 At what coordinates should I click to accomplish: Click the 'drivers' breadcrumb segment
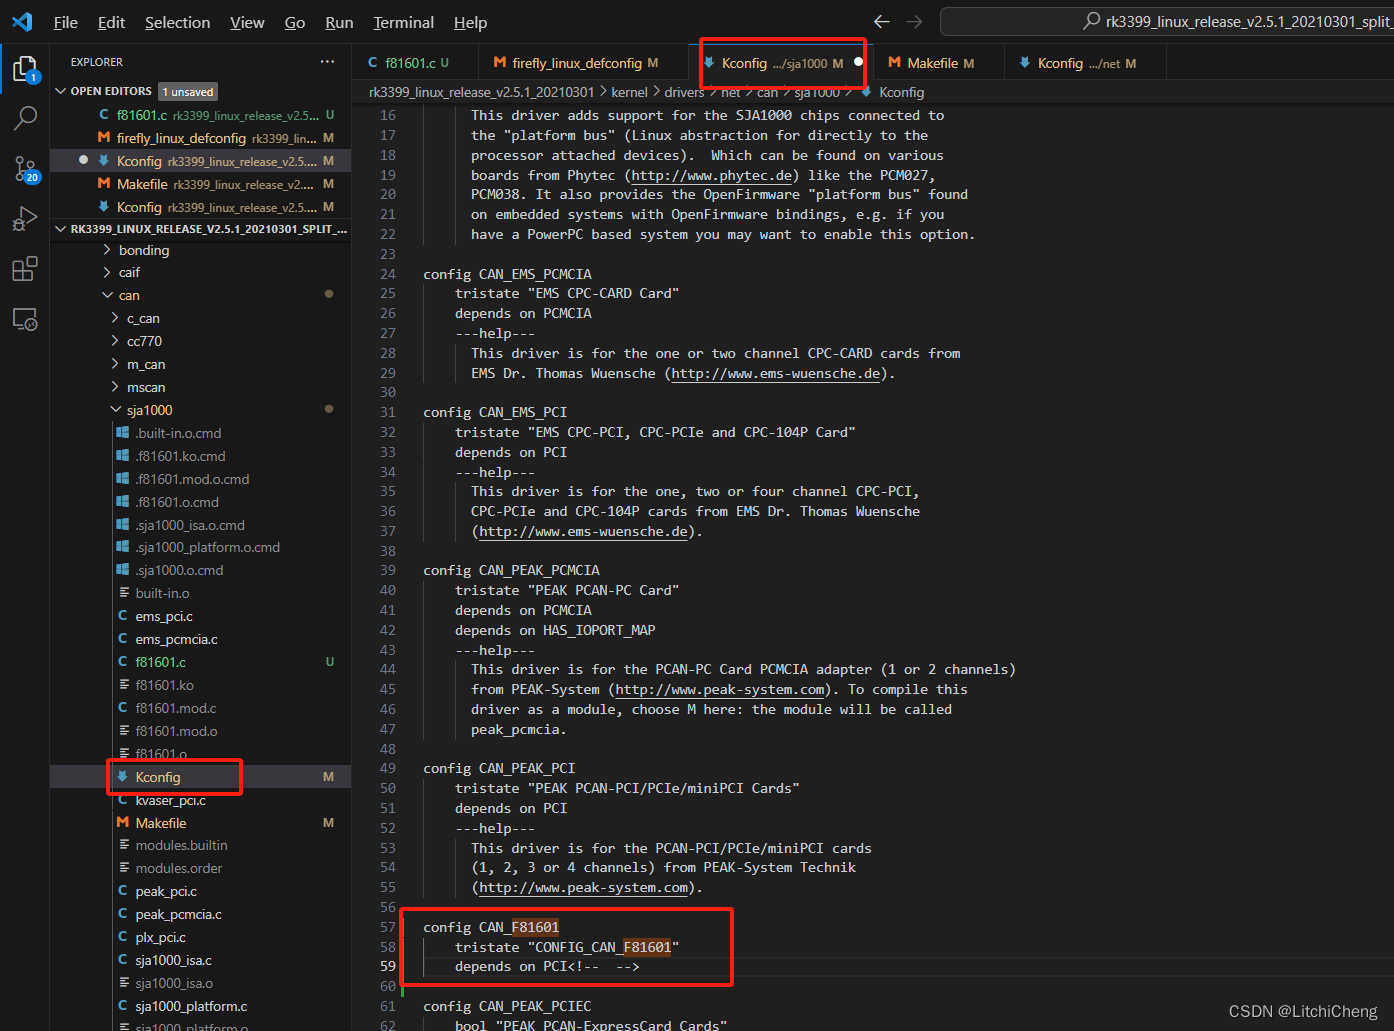[x=684, y=92]
